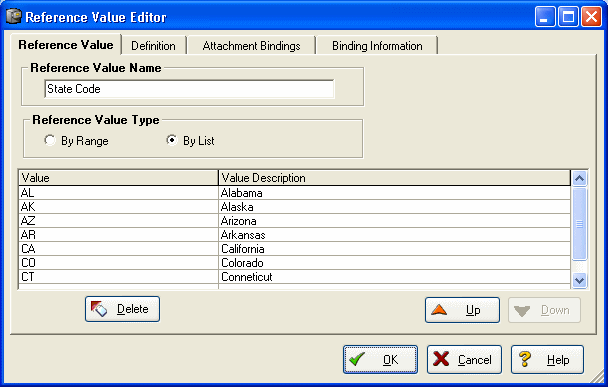Click the scrollbar up arrow in value list
The width and height of the screenshot is (608, 387).
click(579, 178)
